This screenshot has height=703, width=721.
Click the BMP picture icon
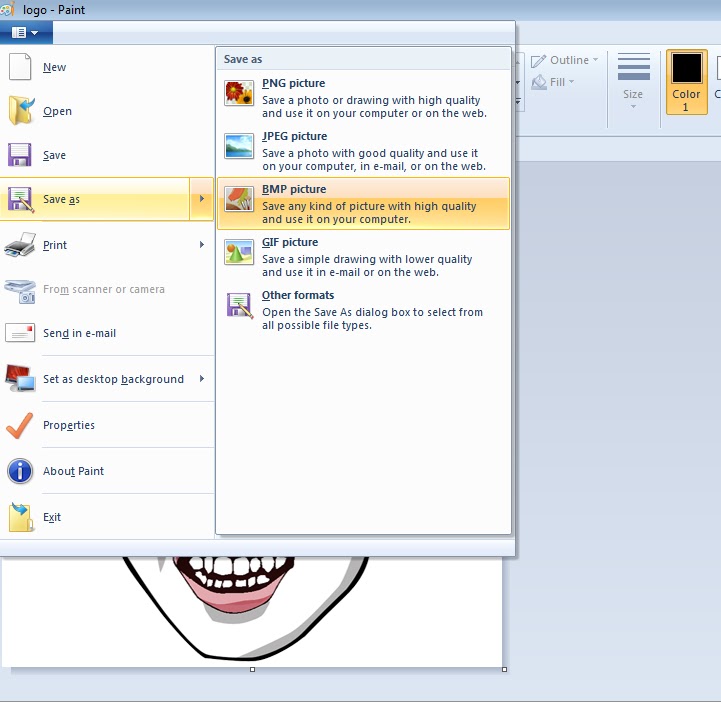click(x=239, y=199)
